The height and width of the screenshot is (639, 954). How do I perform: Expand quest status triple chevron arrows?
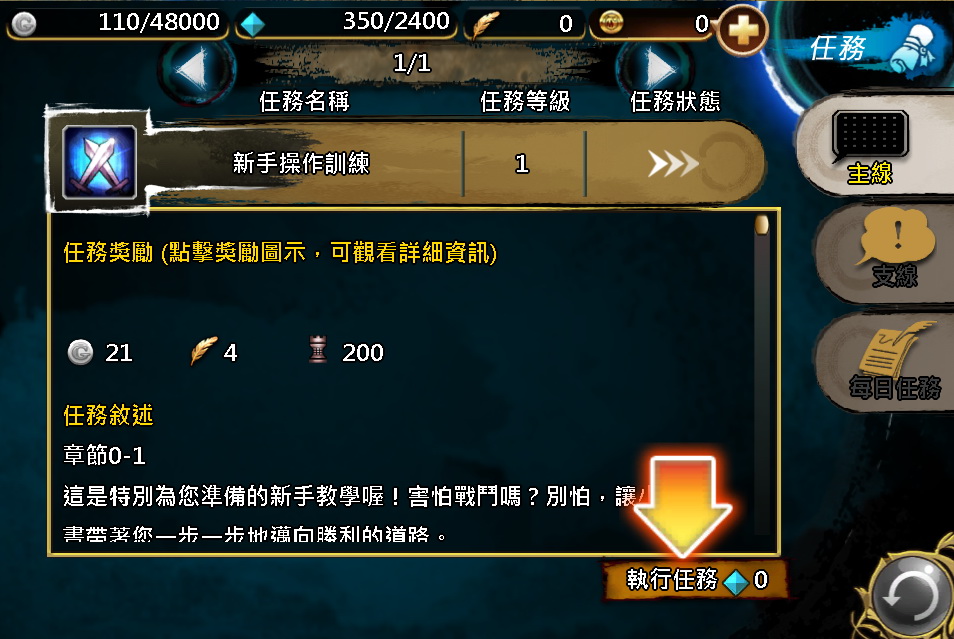tap(673, 164)
